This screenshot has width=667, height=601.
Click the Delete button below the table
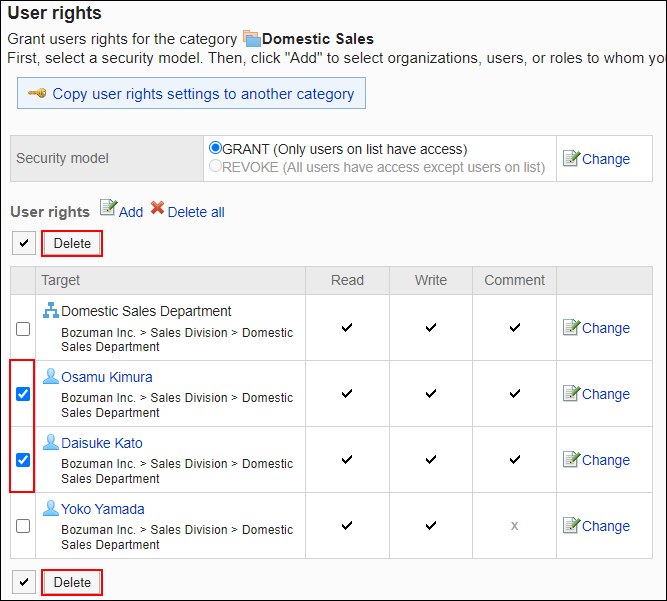tap(72, 582)
